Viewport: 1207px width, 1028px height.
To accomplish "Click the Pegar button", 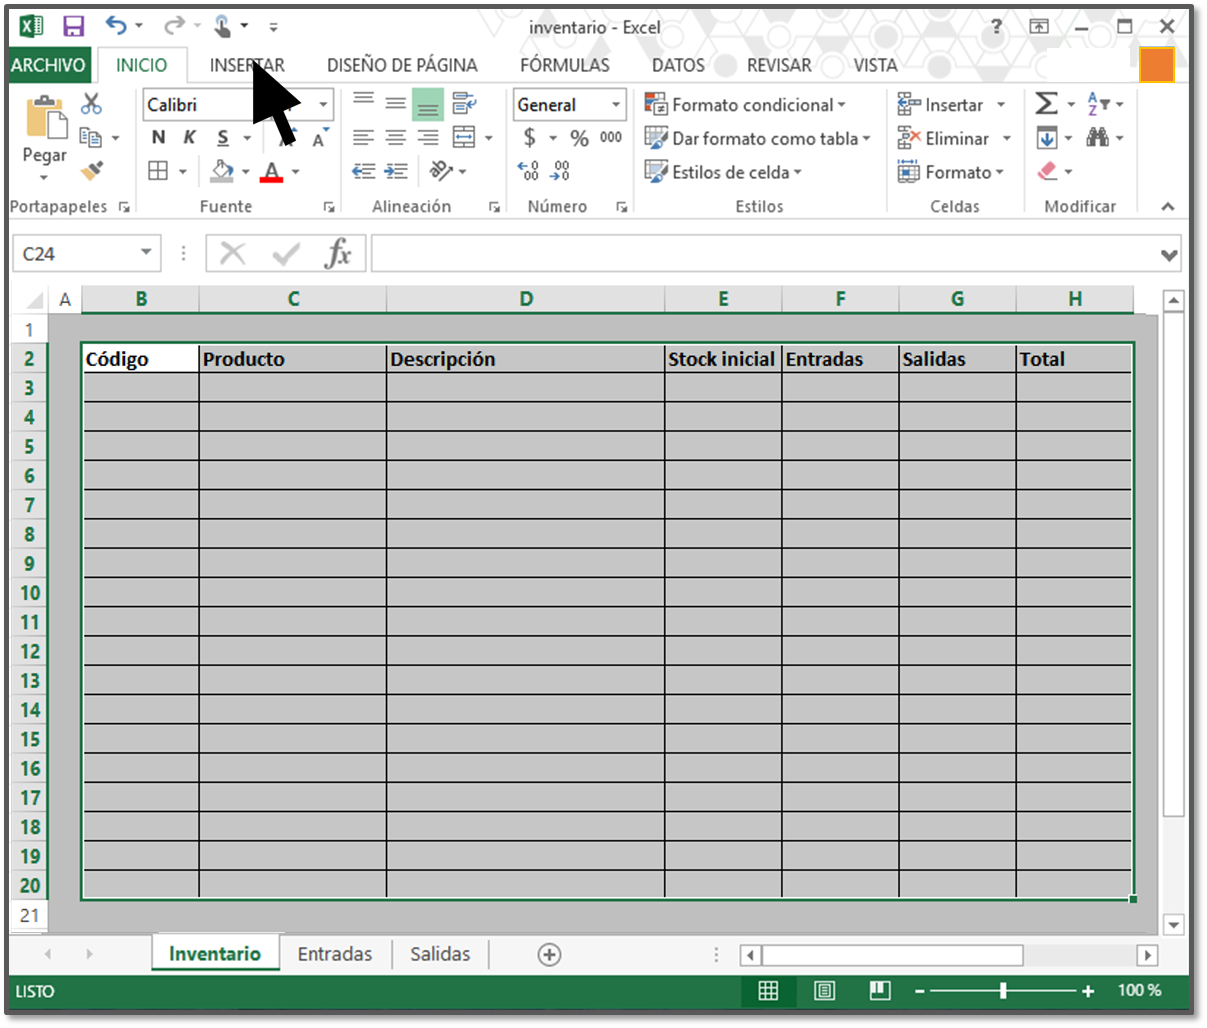I will (43, 140).
